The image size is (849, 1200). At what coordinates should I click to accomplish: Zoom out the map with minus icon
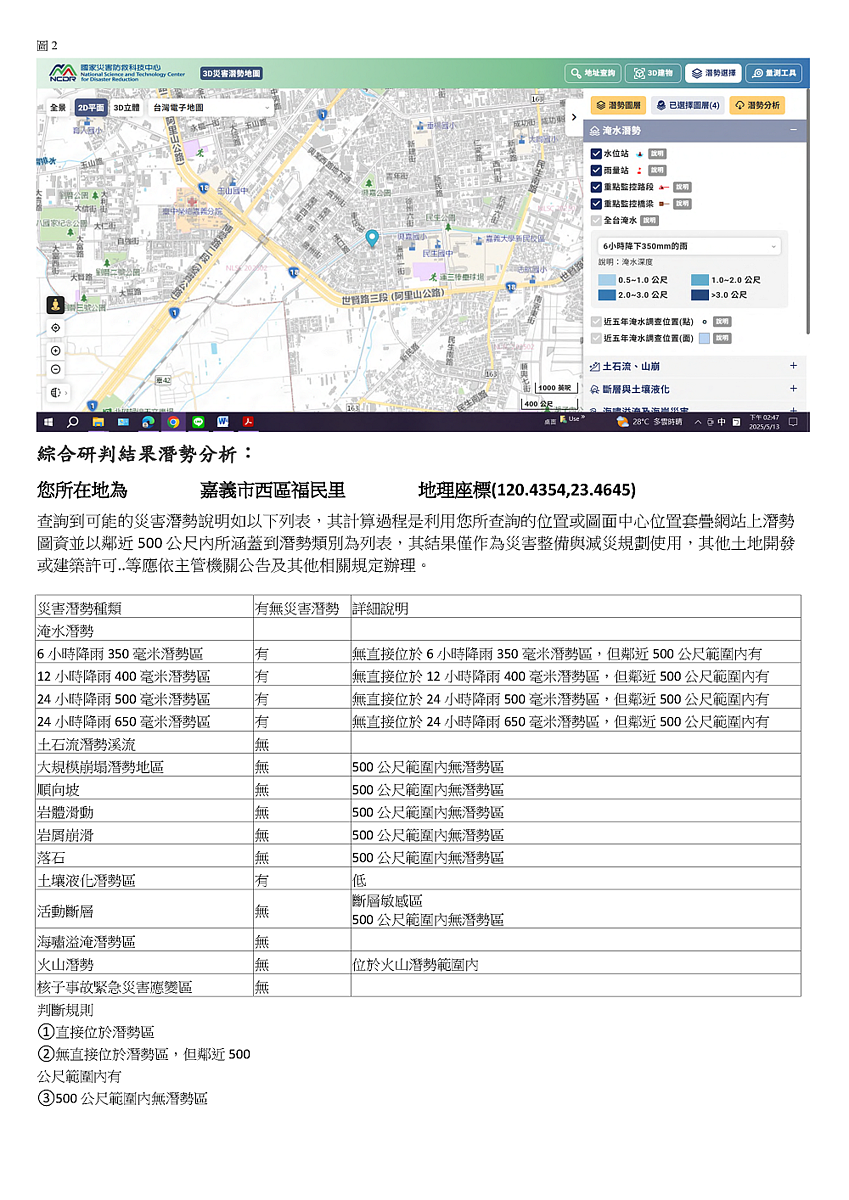(x=55, y=369)
